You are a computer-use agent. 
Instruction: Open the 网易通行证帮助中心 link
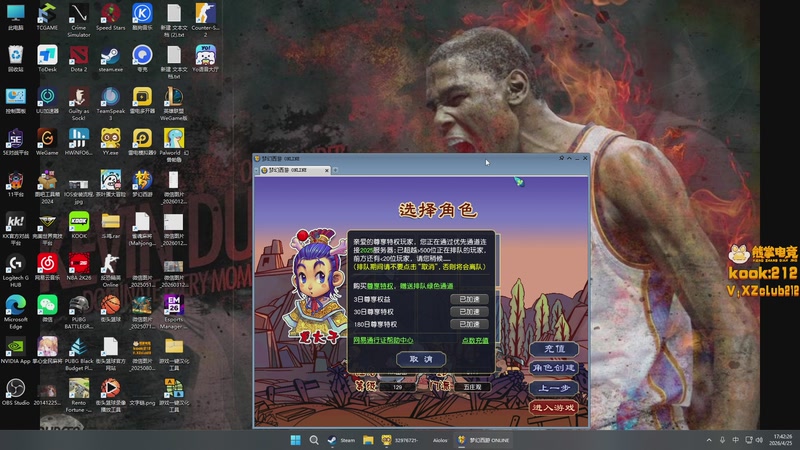[x=383, y=340]
